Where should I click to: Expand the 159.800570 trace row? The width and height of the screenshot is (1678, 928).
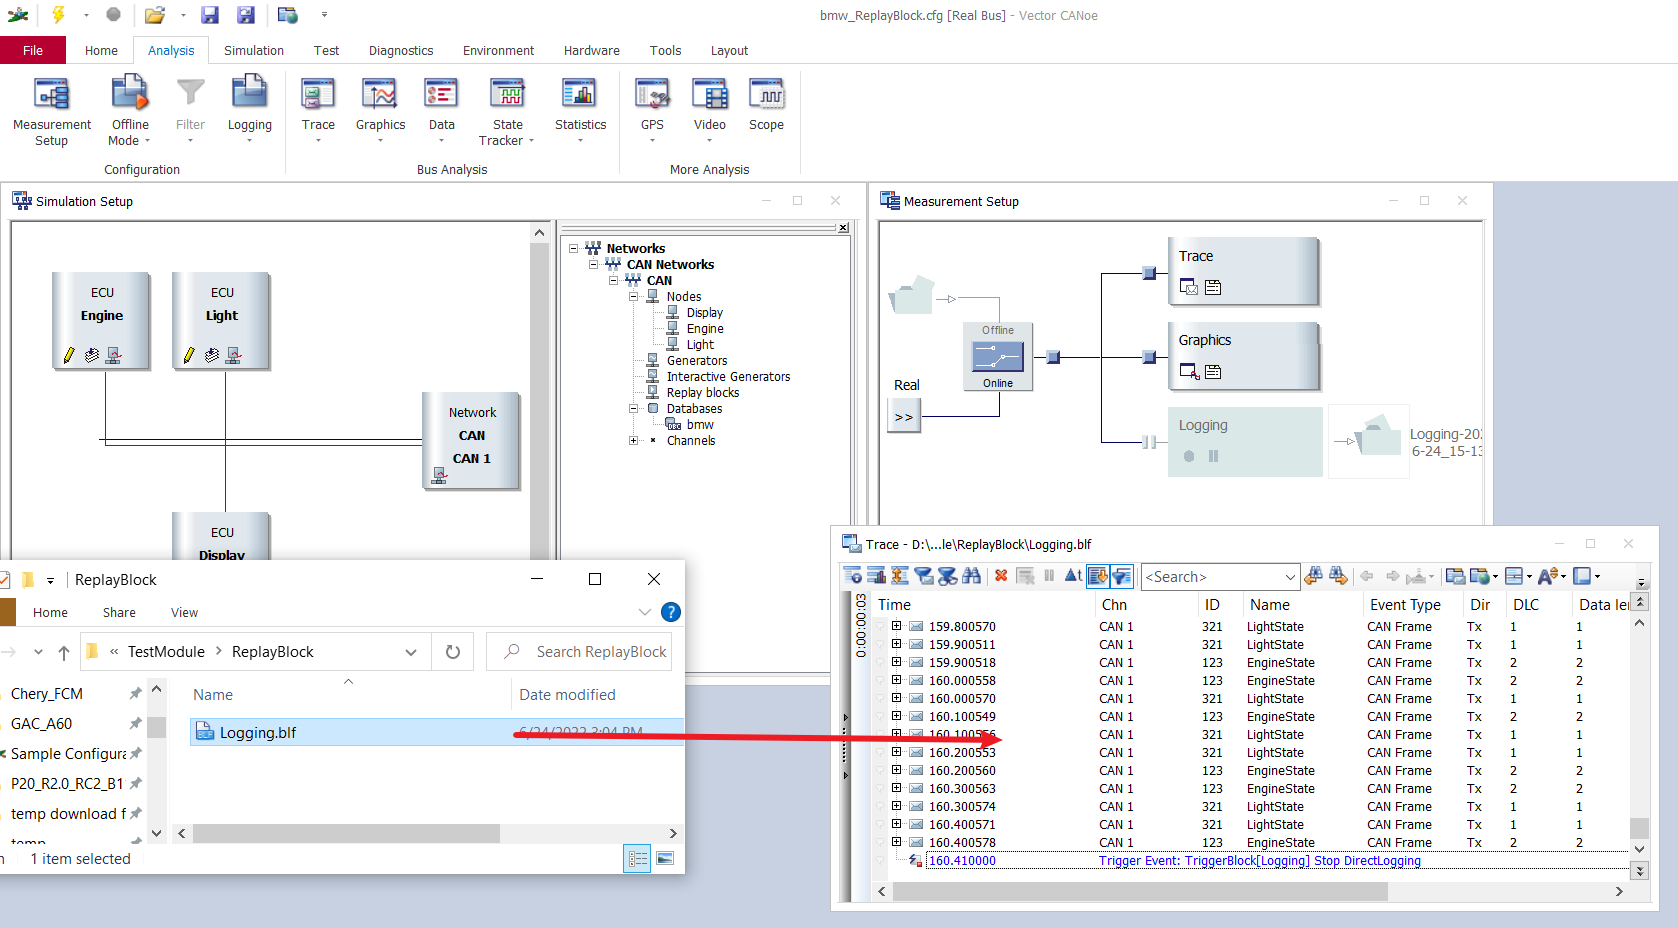tap(897, 626)
